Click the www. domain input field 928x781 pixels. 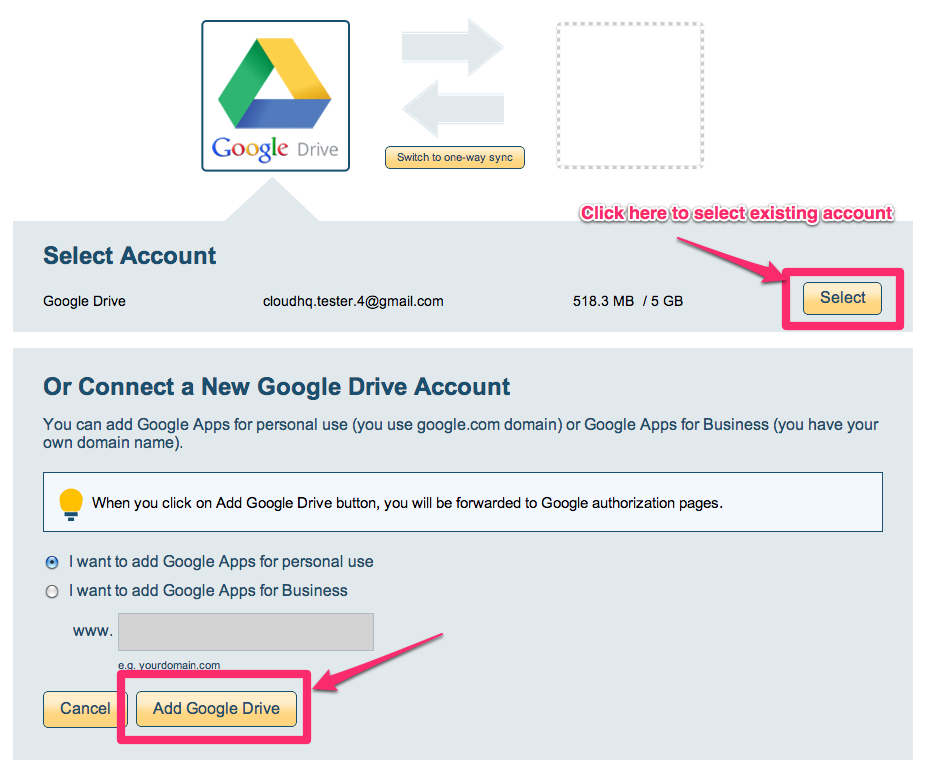[x=246, y=631]
